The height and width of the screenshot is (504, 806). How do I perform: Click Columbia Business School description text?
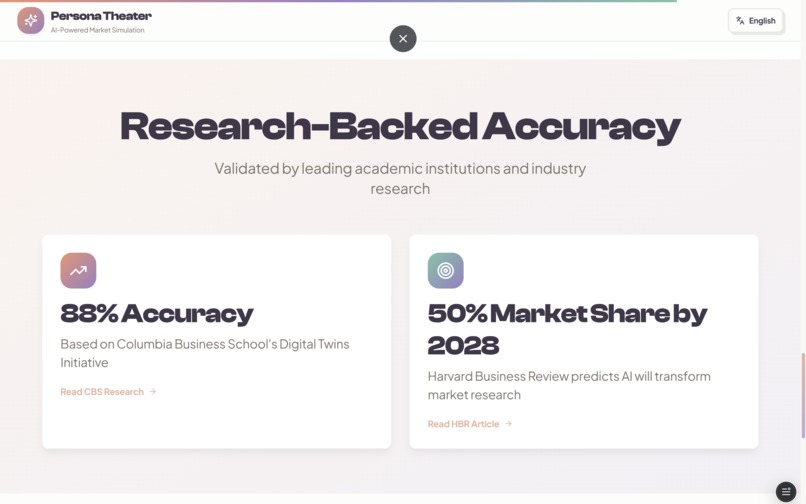coord(205,353)
